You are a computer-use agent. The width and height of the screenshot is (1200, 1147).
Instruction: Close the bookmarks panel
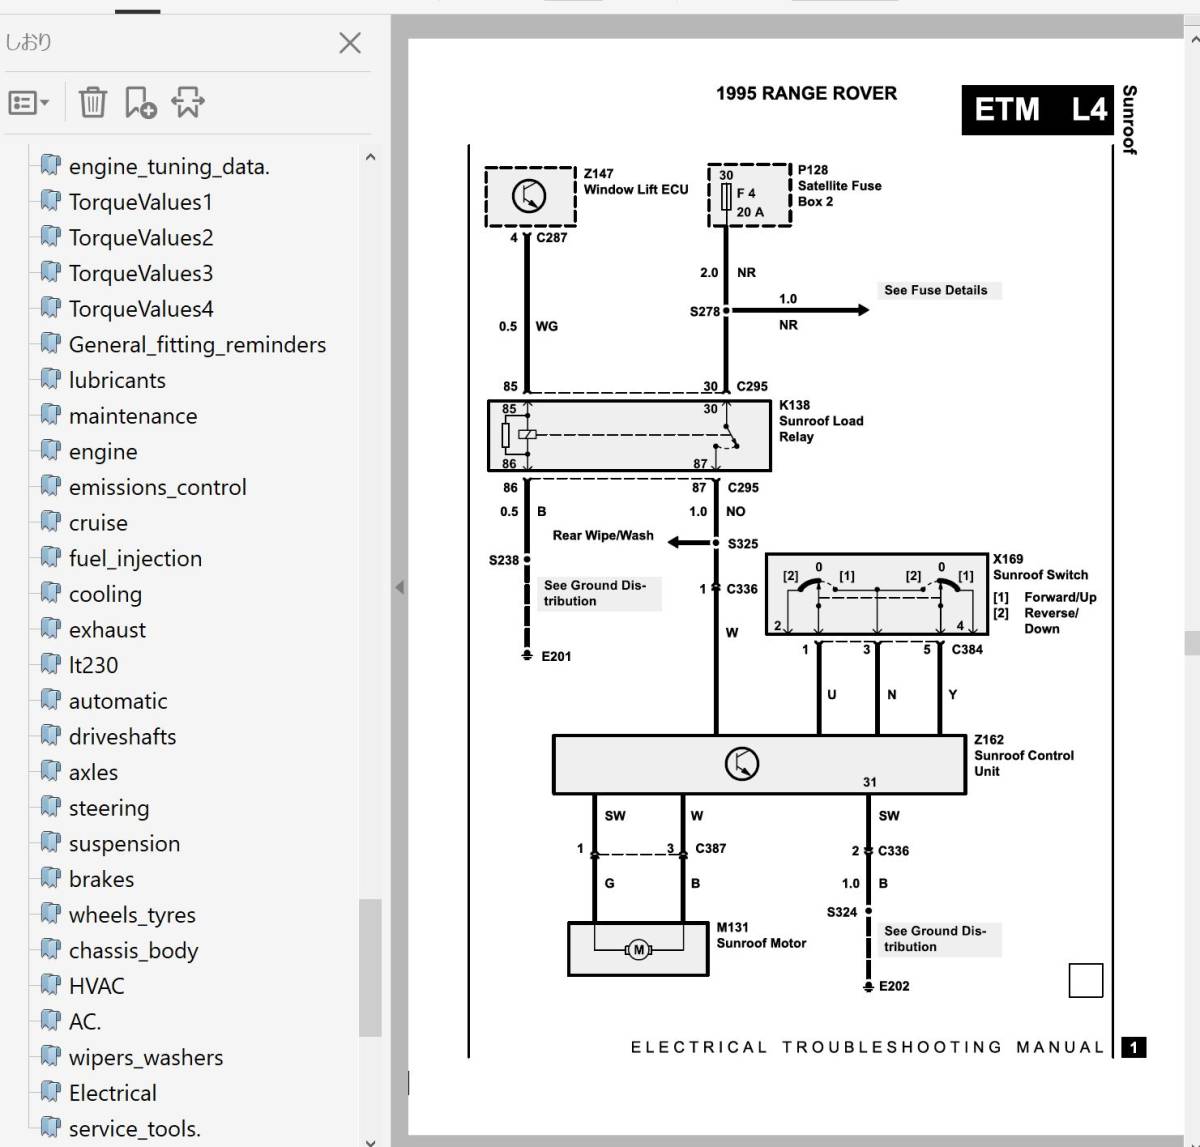point(350,43)
